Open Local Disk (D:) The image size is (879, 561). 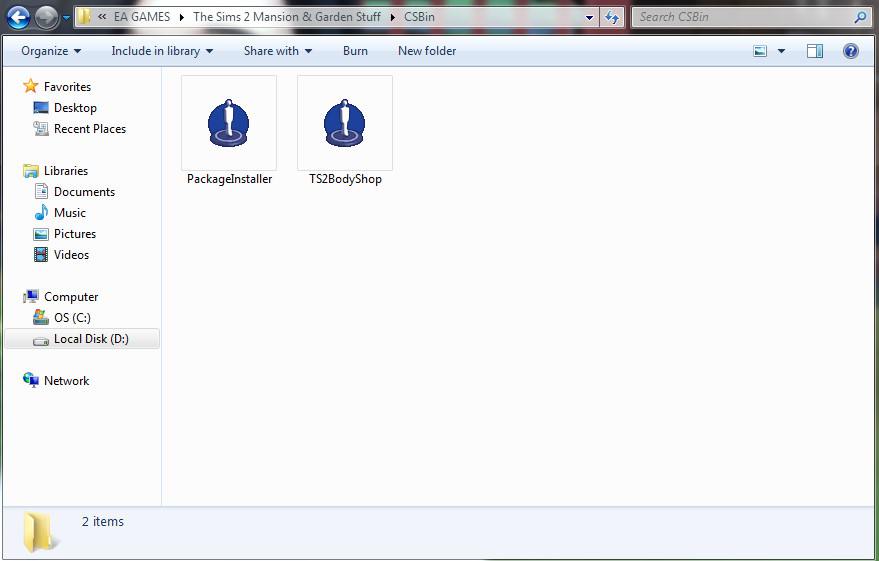91,339
